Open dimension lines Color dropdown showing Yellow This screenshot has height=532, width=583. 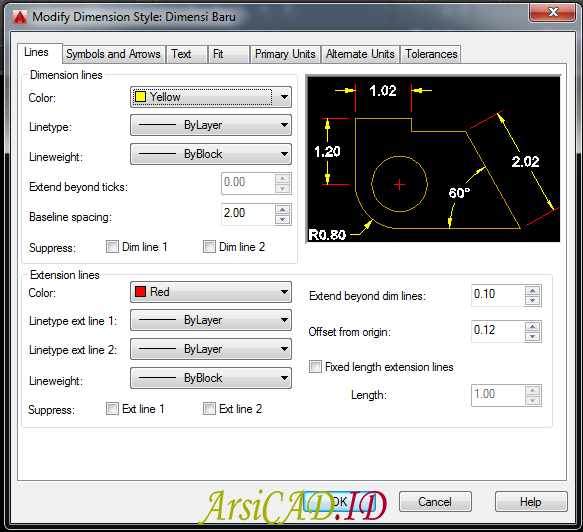click(x=211, y=97)
